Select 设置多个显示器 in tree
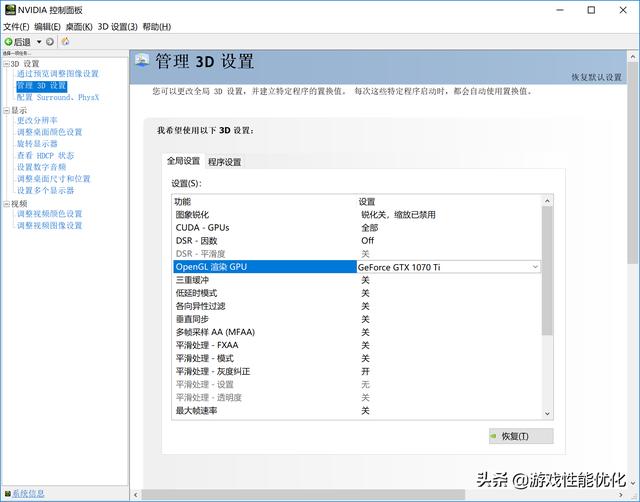The height and width of the screenshot is (502, 640). (45, 191)
